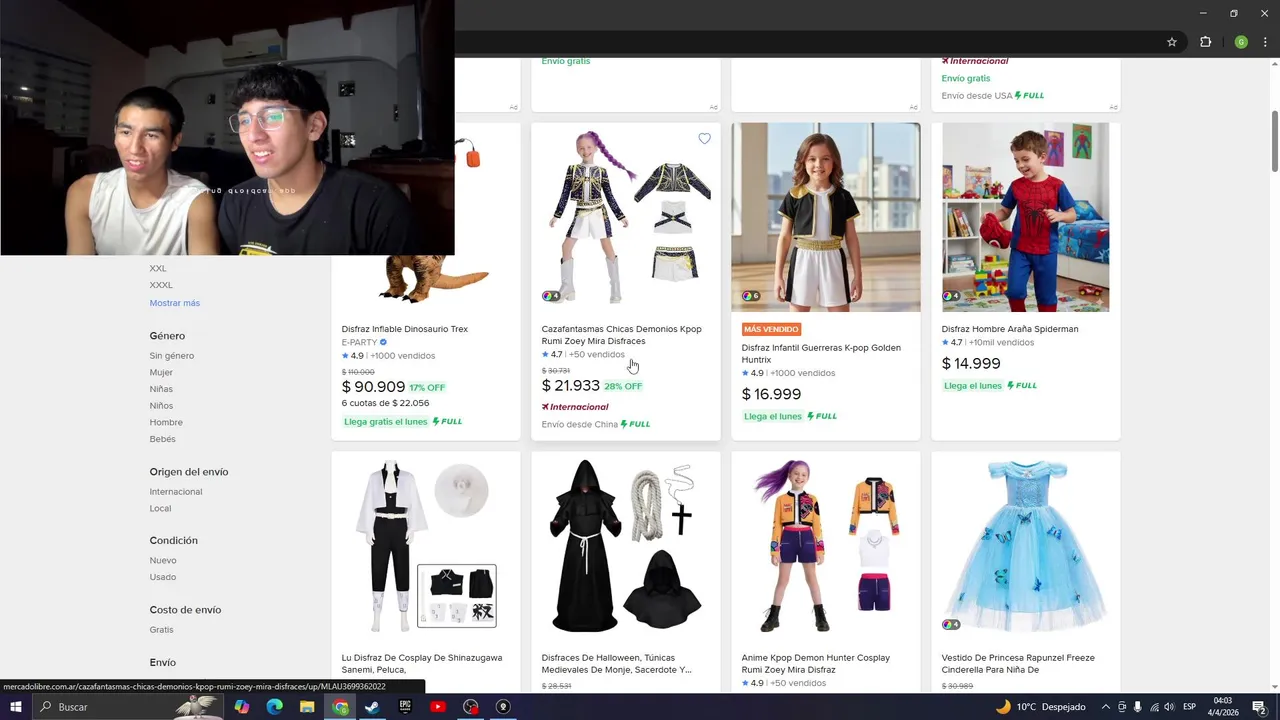Viewport: 1280px width, 720px height.
Task: Click the Anime Kpop Demon Hunter product image
Action: point(826,546)
